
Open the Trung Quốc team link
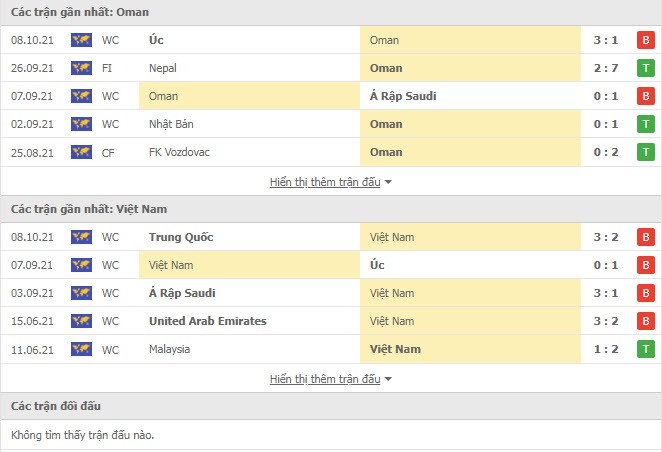click(x=181, y=237)
